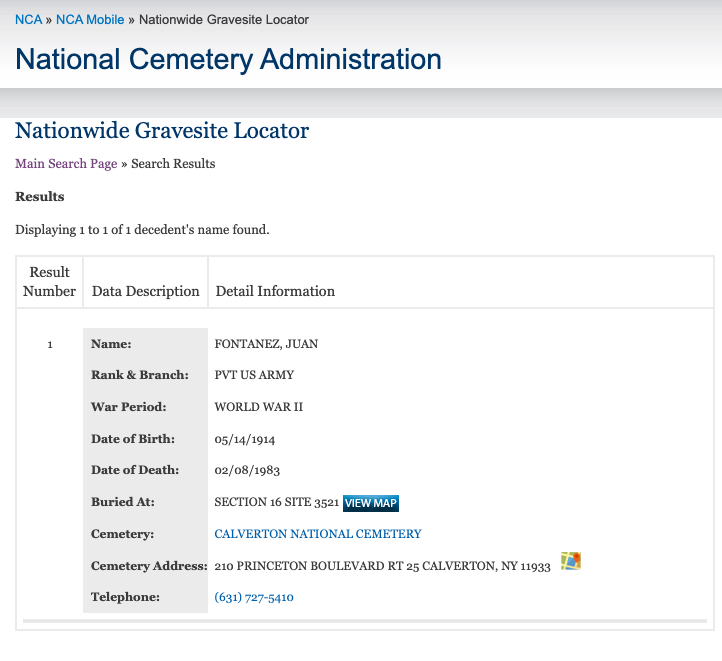Click the 210 Princeton Boulevard address text
The height and width of the screenshot is (661, 722).
point(383,566)
